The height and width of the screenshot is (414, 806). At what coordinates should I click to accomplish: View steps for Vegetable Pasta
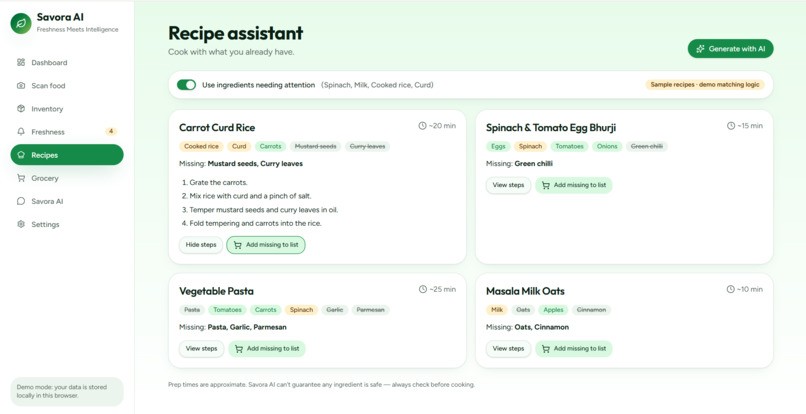click(x=202, y=349)
